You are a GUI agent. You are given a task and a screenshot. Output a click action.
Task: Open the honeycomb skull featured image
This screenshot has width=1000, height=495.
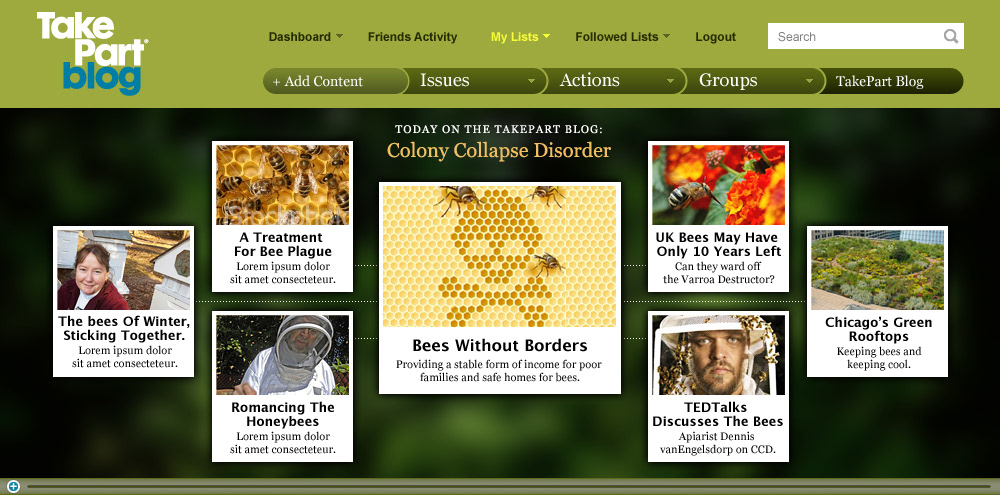pos(499,256)
